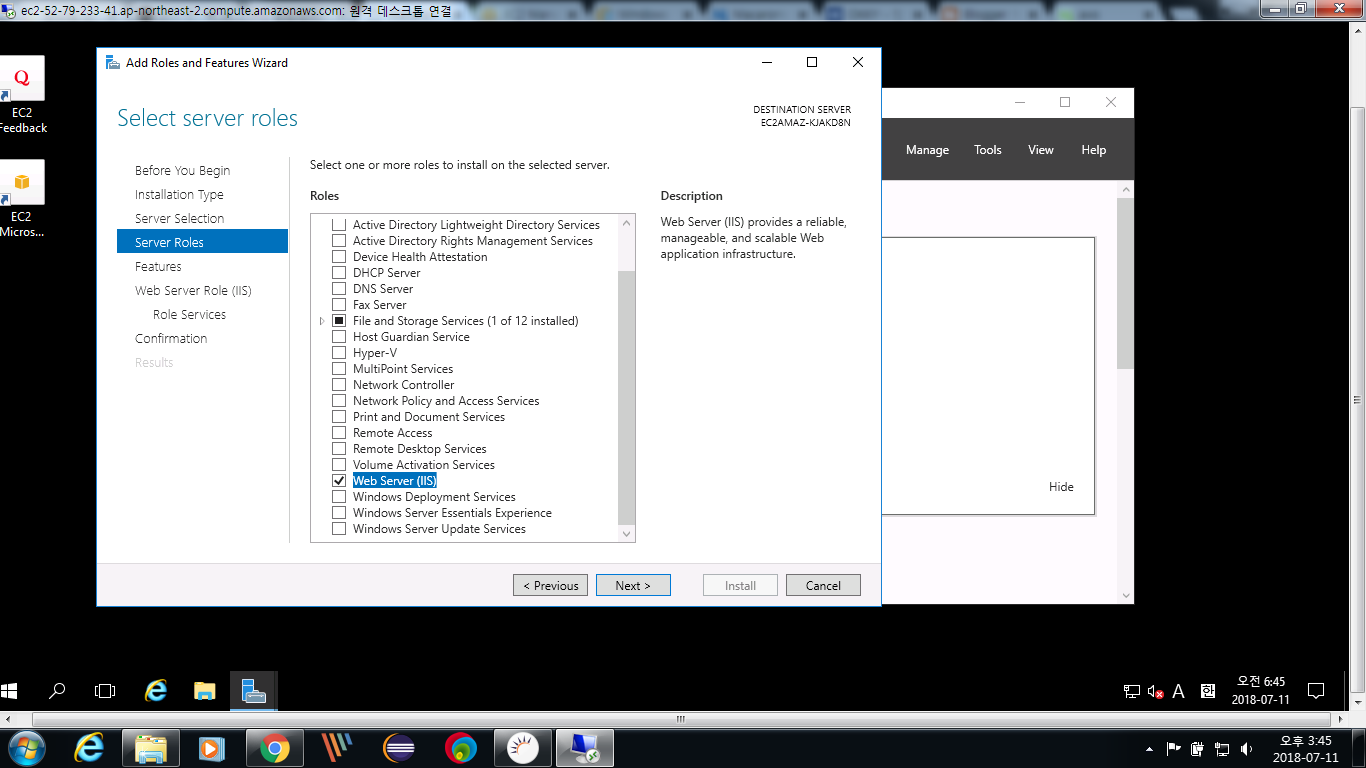Viewport: 1366px width, 768px height.
Task: Click the Previous button
Action: point(550,586)
